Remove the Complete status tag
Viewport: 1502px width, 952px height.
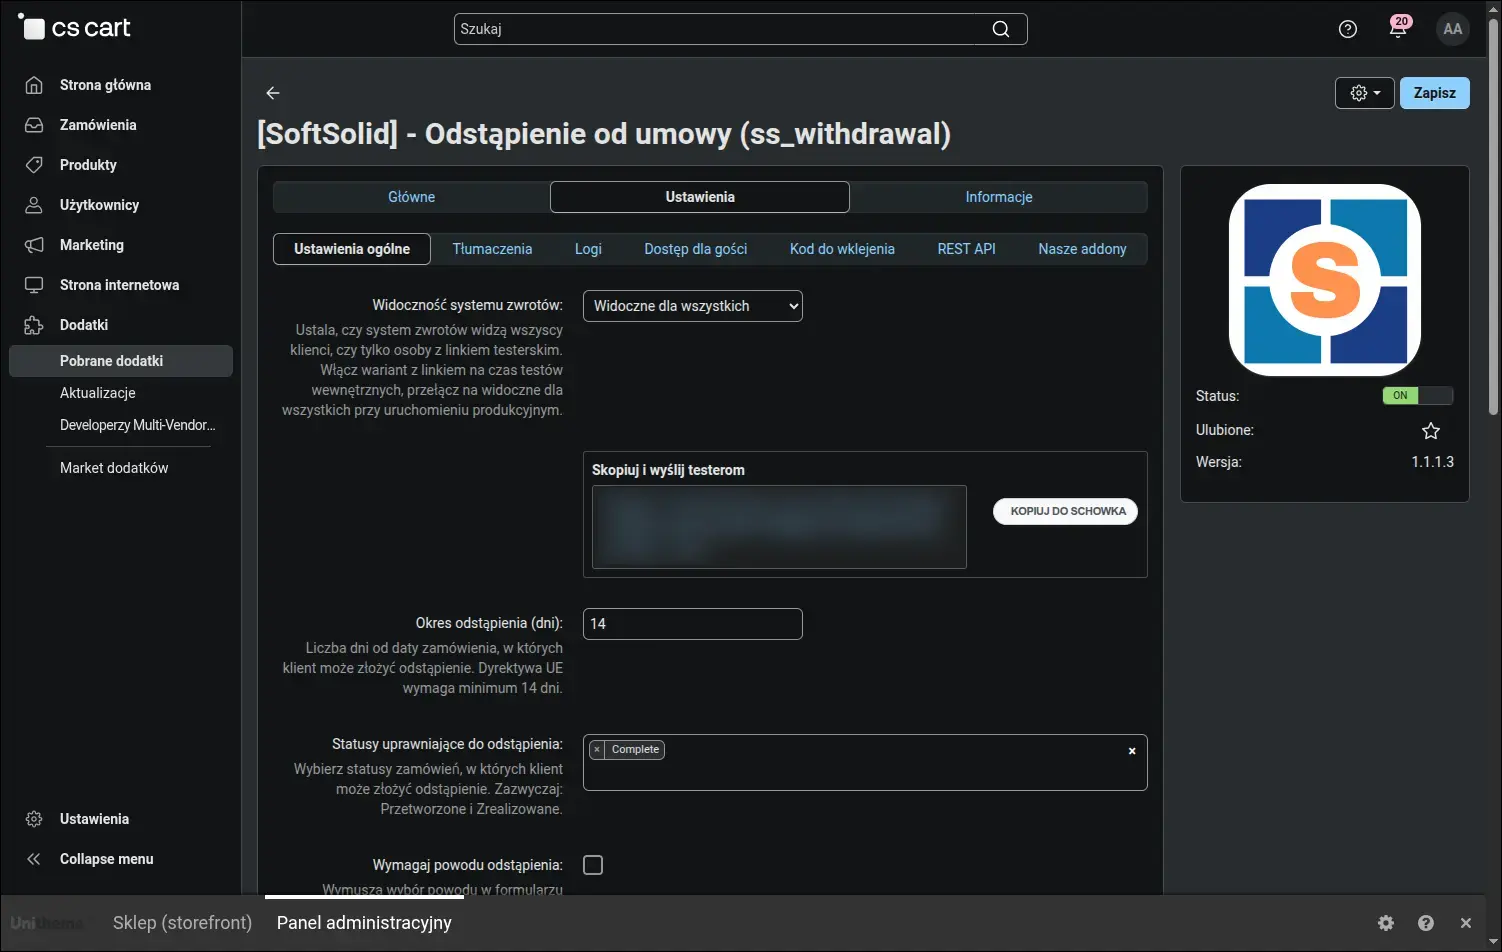pyautogui.click(x=597, y=749)
